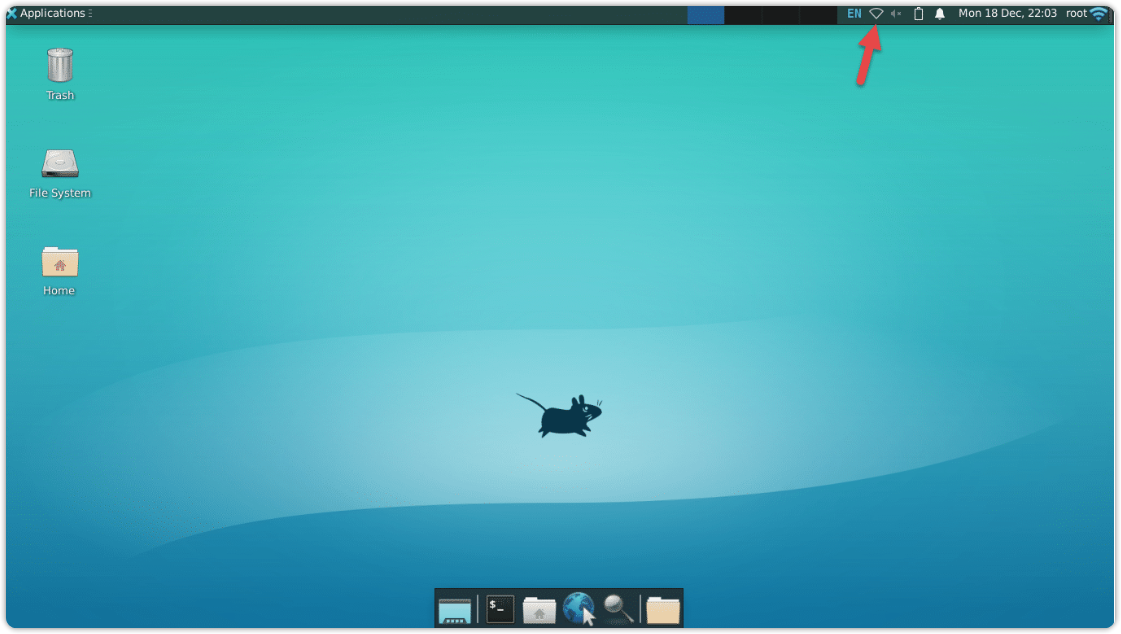This screenshot has width=1121, height=634.
Task: Click the Wi-Fi signal icon beside root
Action: click(x=1099, y=14)
